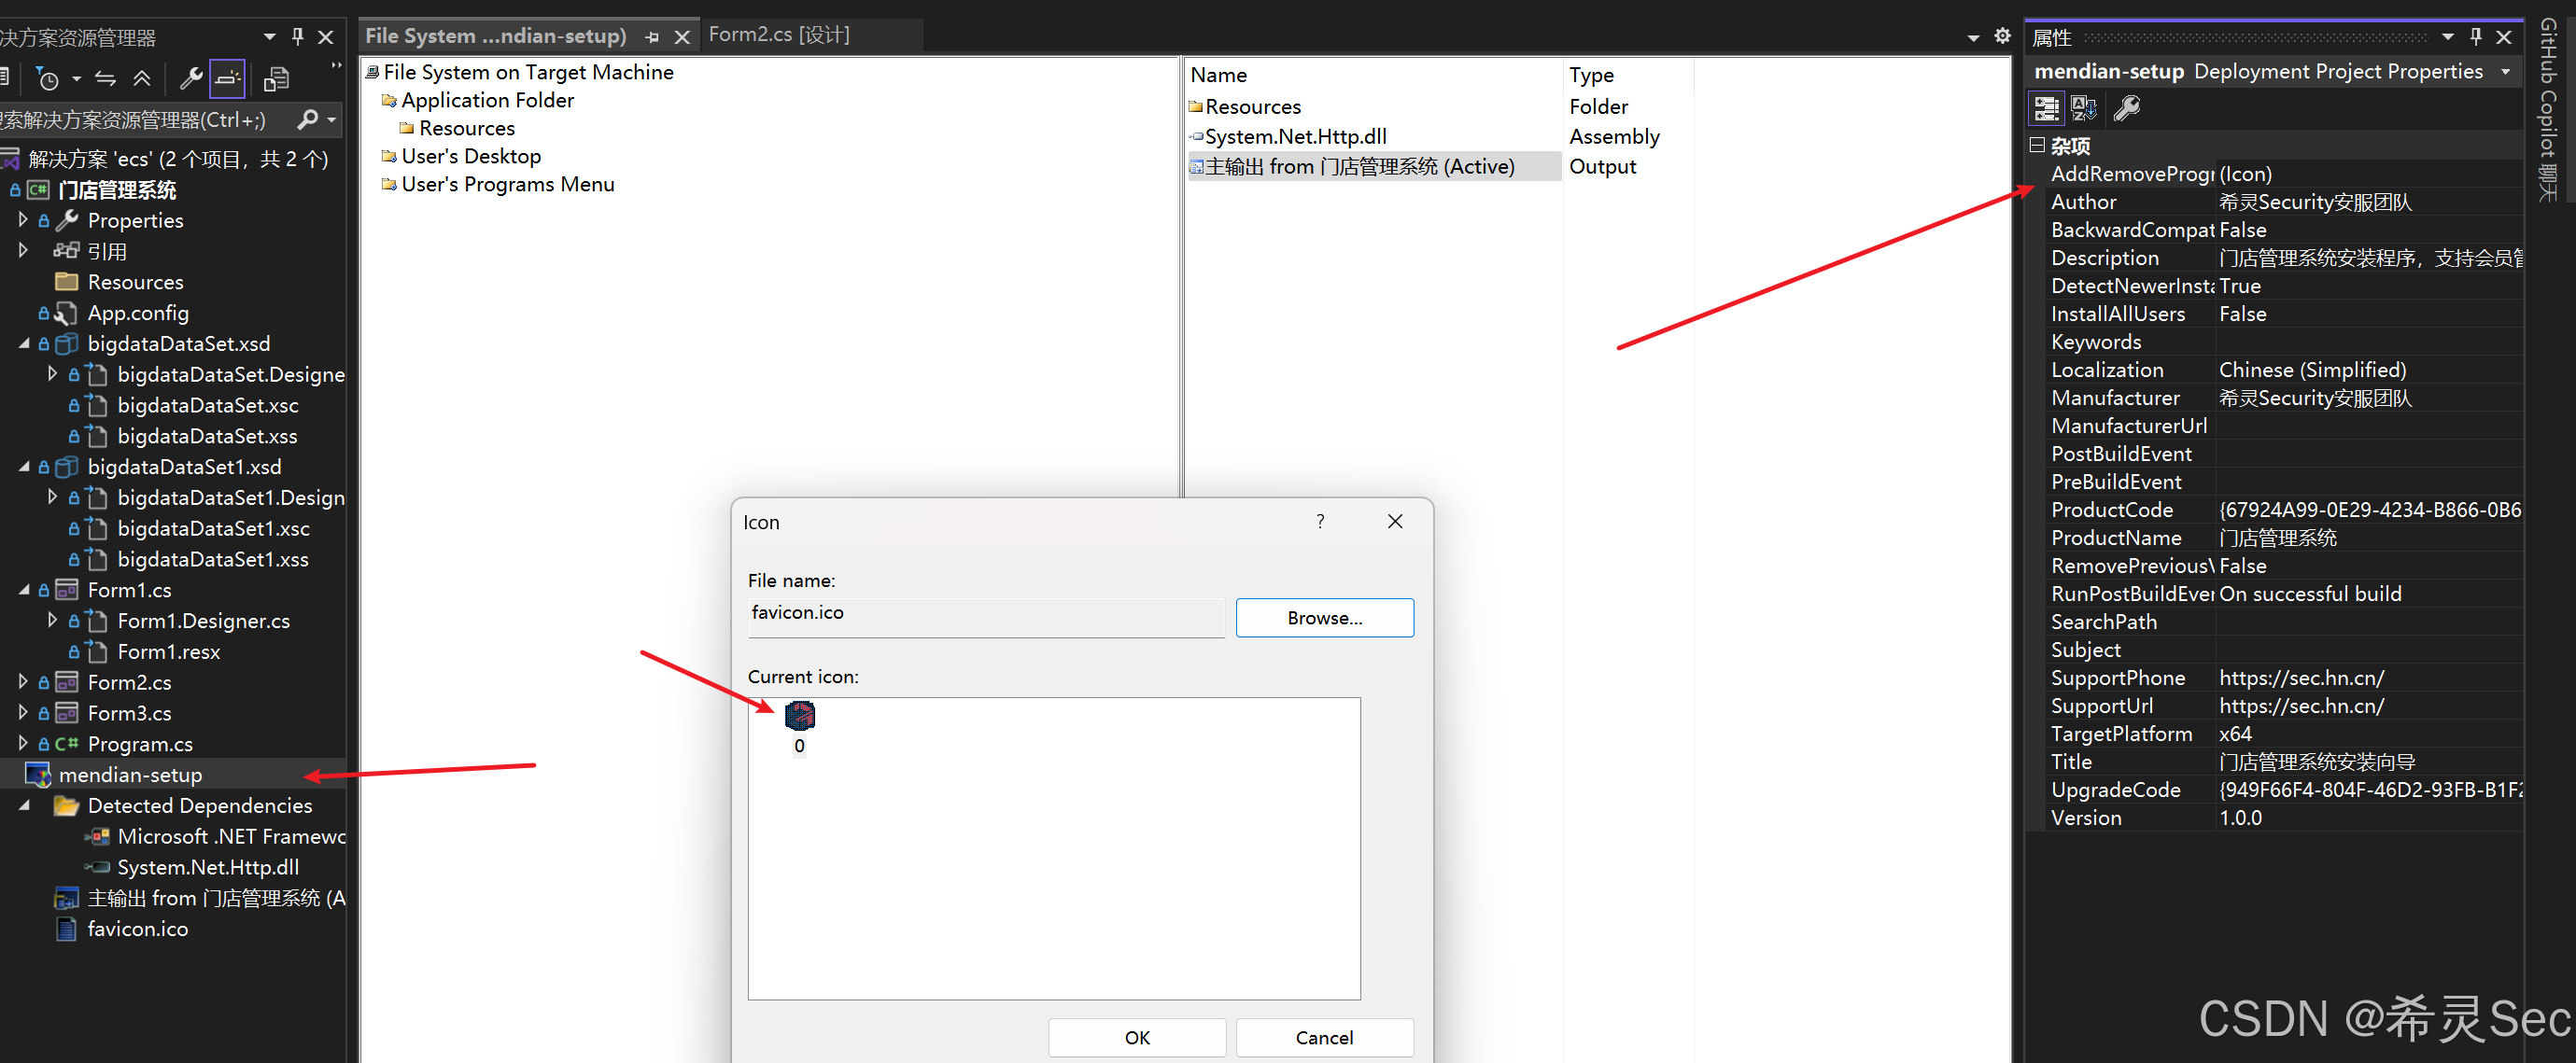The image size is (2576, 1063).
Task: Pin the File System mendian-setup tab
Action: click(652, 37)
